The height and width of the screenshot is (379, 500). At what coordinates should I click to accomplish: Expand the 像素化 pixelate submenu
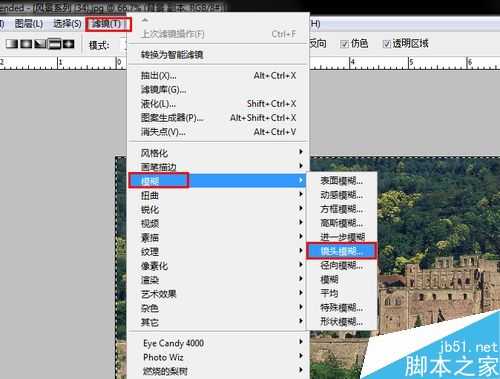(x=218, y=265)
